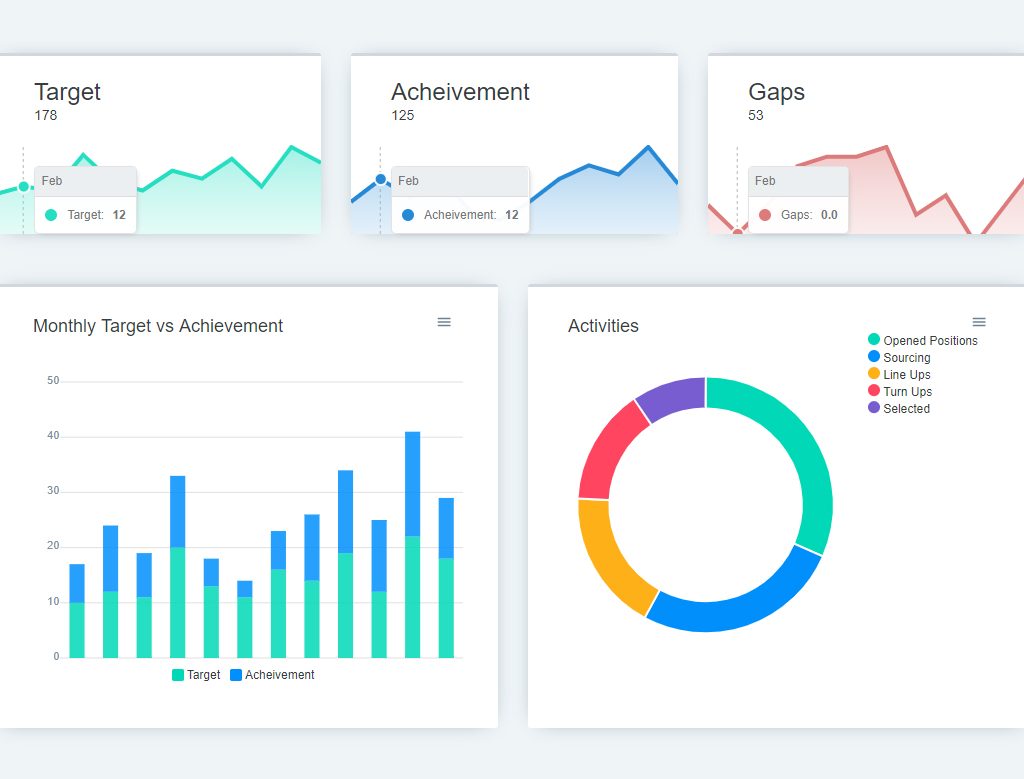Open the Activities chart hamburger menu
Viewport: 1024px width, 779px height.
pos(979,322)
